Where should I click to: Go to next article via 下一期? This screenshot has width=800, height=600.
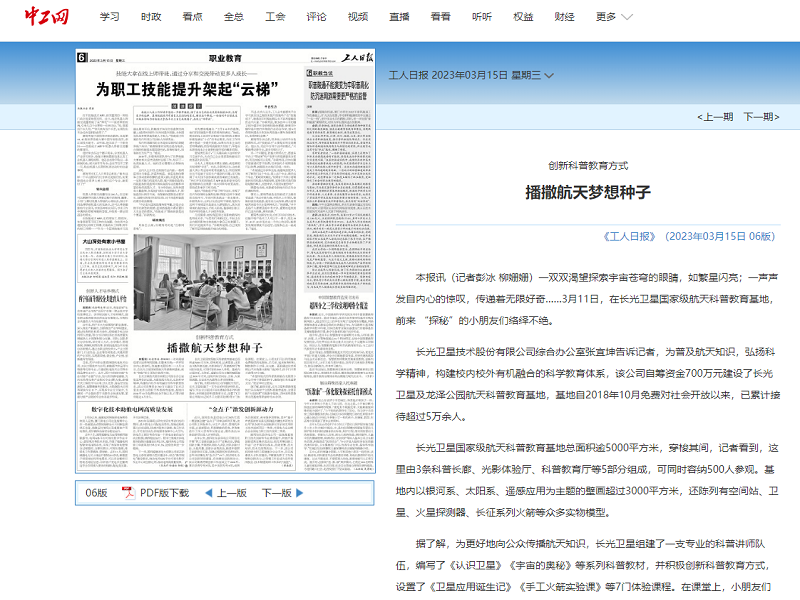click(x=759, y=117)
